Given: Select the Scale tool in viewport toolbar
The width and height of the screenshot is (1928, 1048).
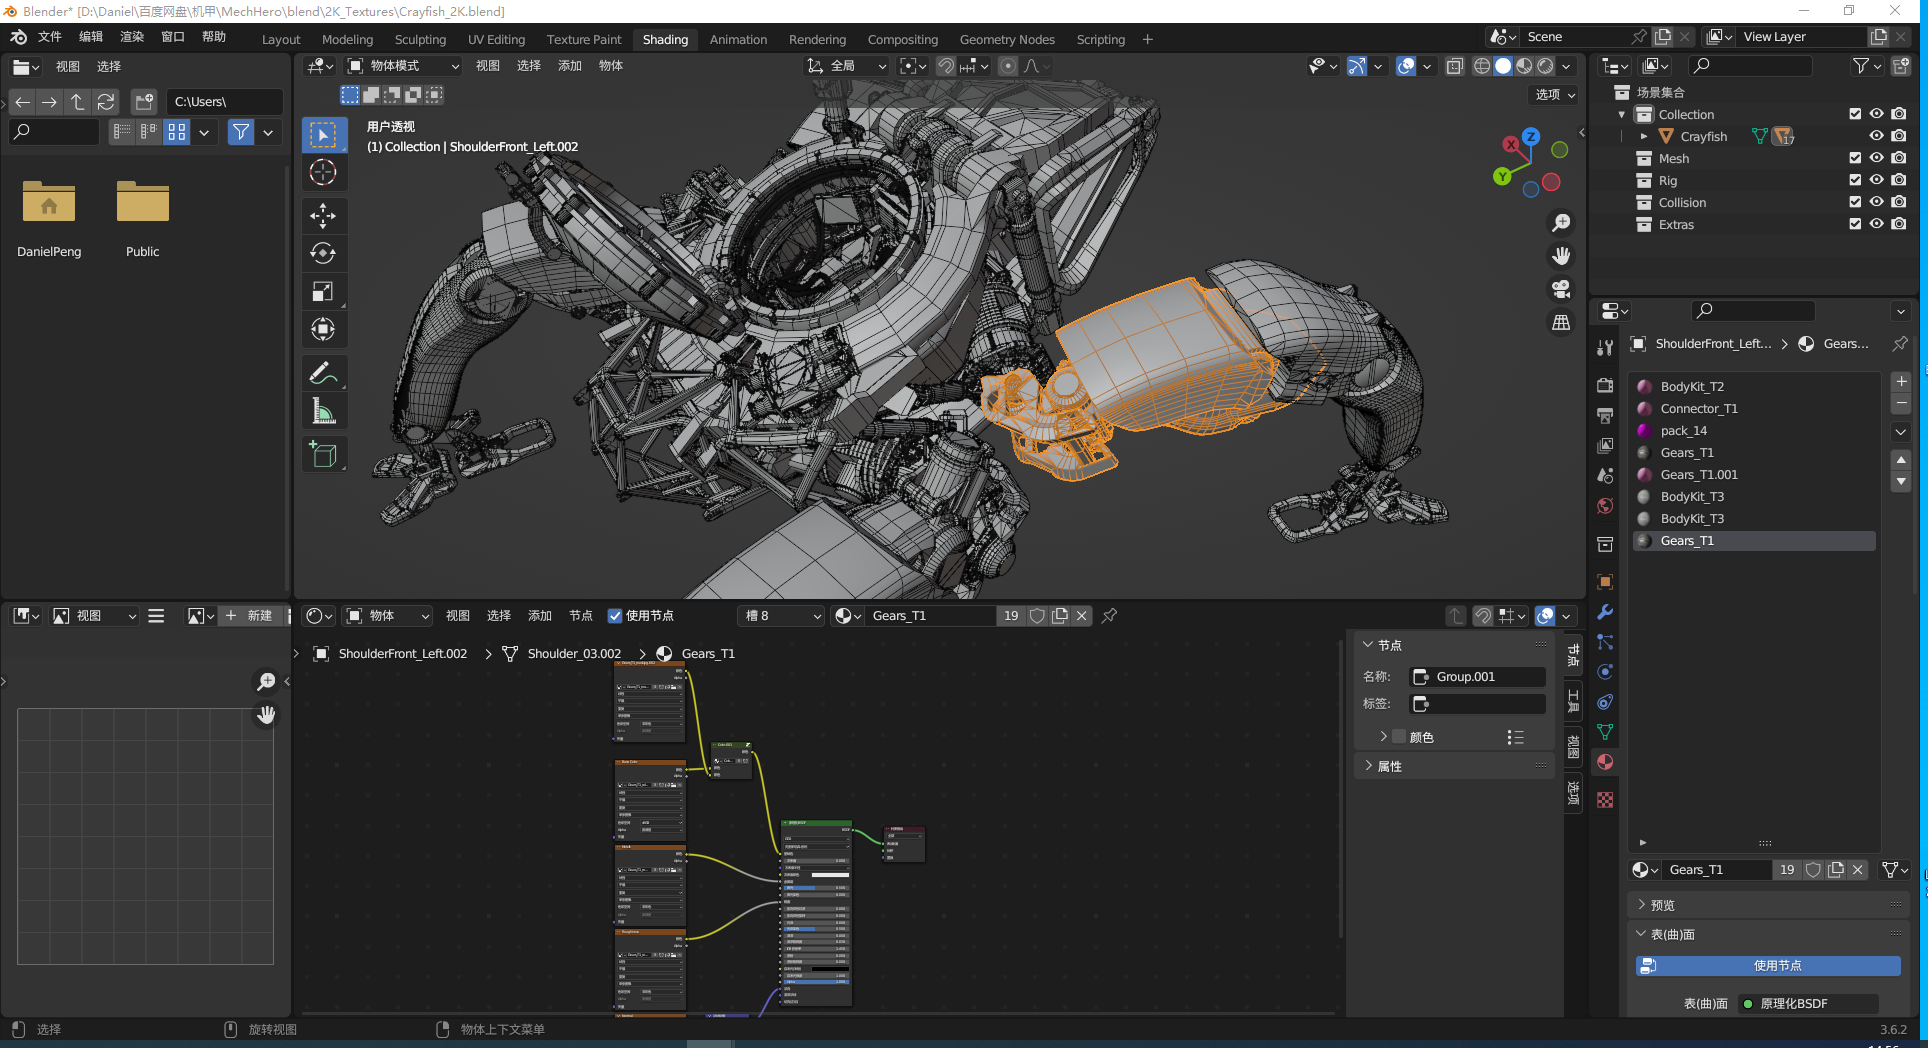Looking at the screenshot, I should [323, 291].
